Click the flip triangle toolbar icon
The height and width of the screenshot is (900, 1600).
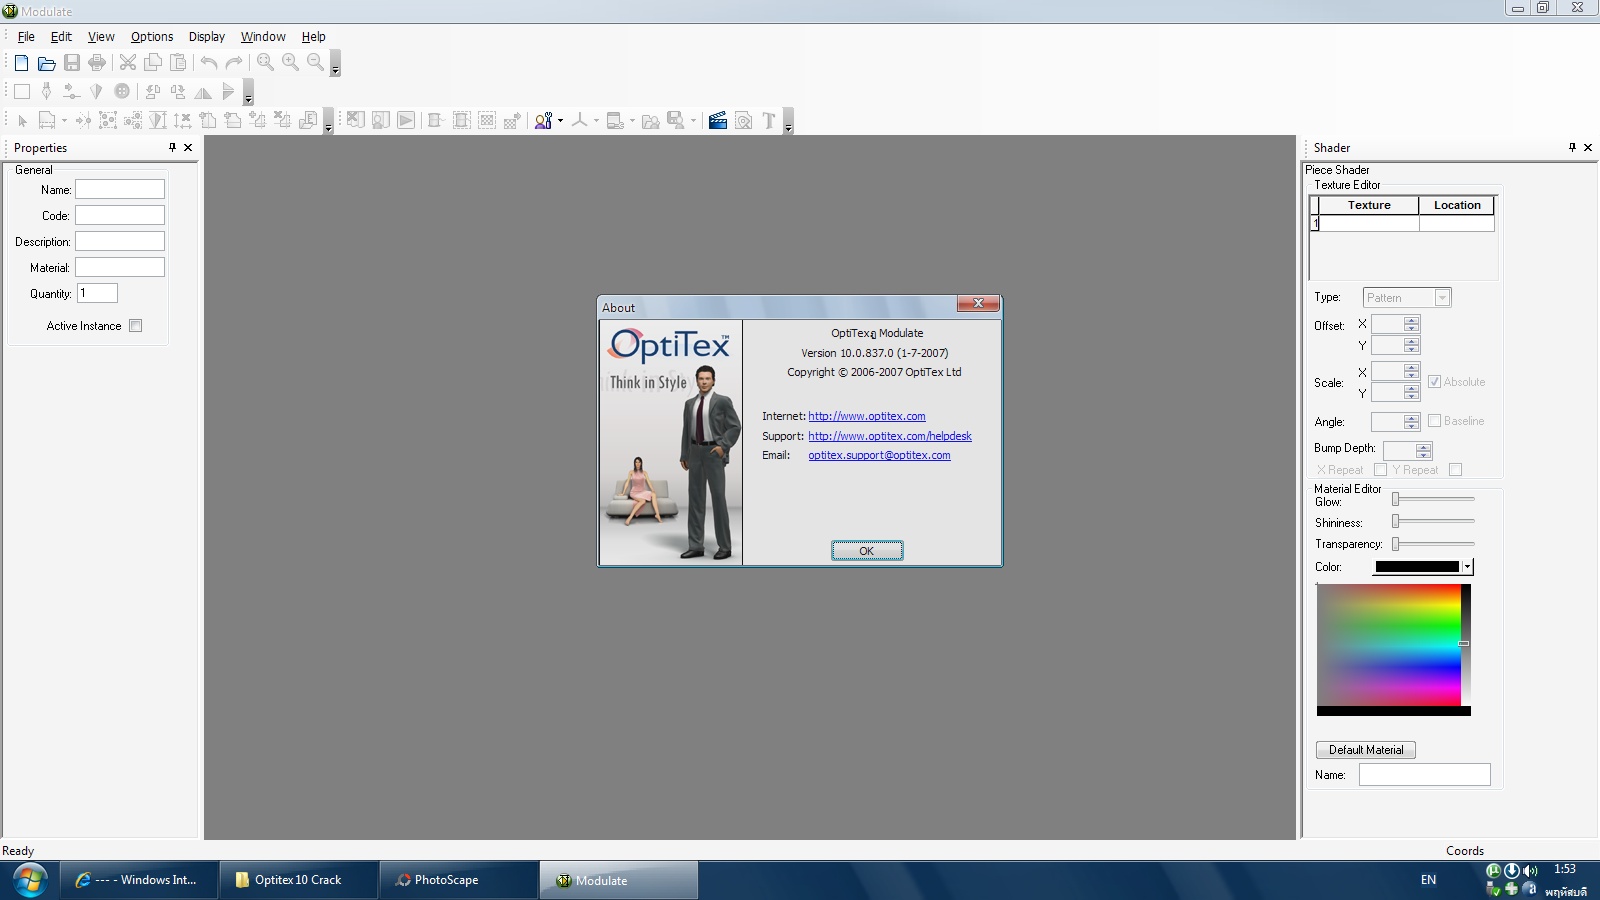click(203, 91)
